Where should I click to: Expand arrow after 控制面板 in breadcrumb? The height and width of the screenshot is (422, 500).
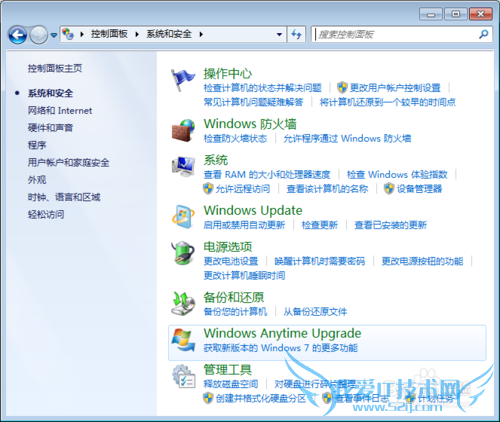pos(137,34)
